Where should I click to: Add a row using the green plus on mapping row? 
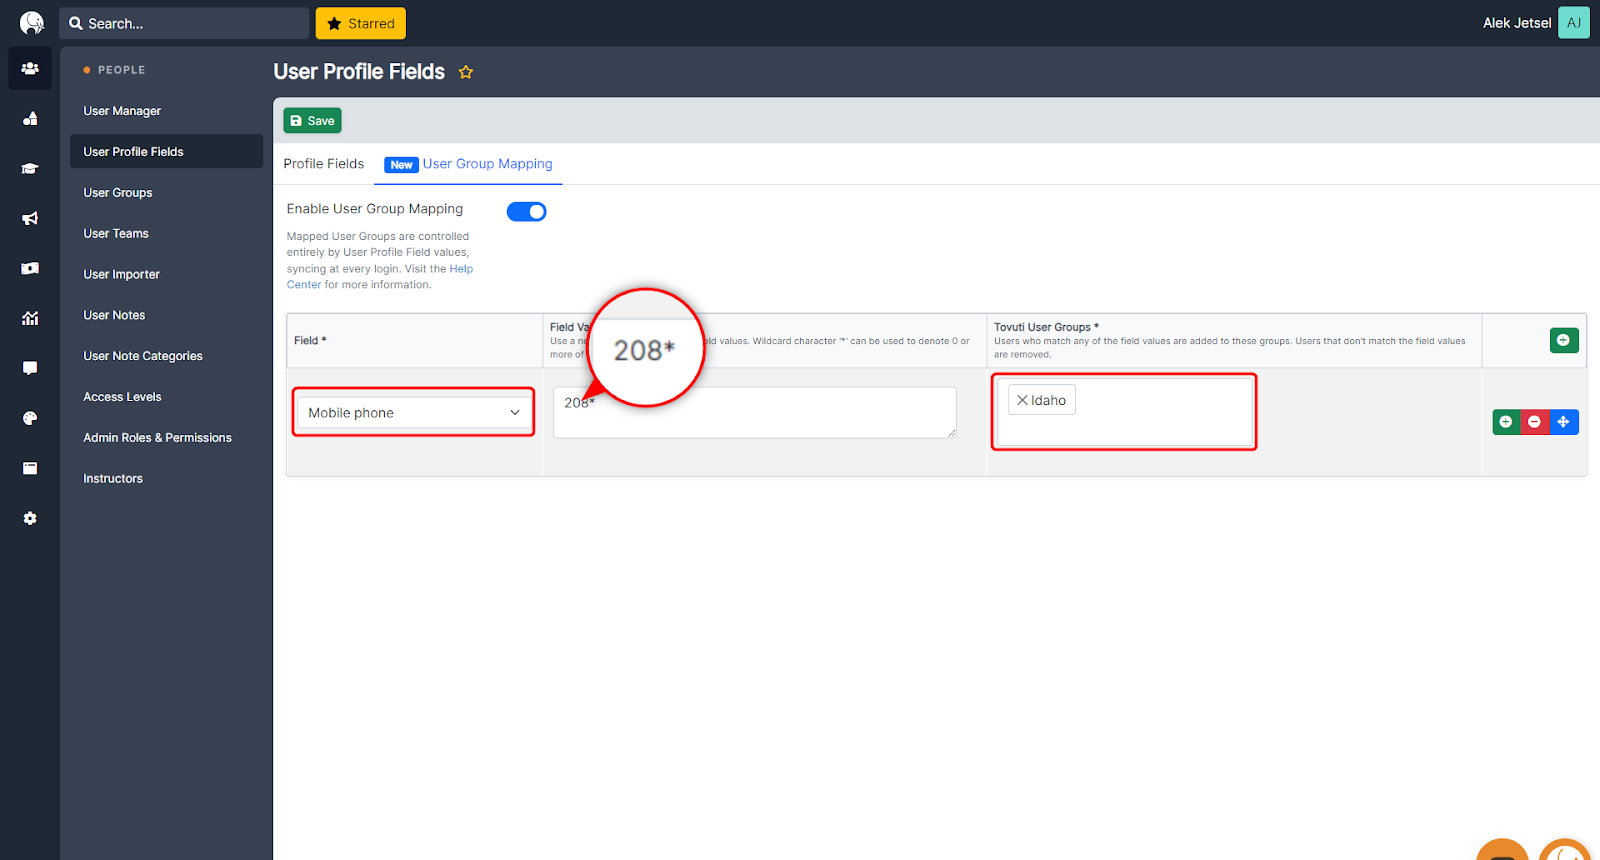1506,422
